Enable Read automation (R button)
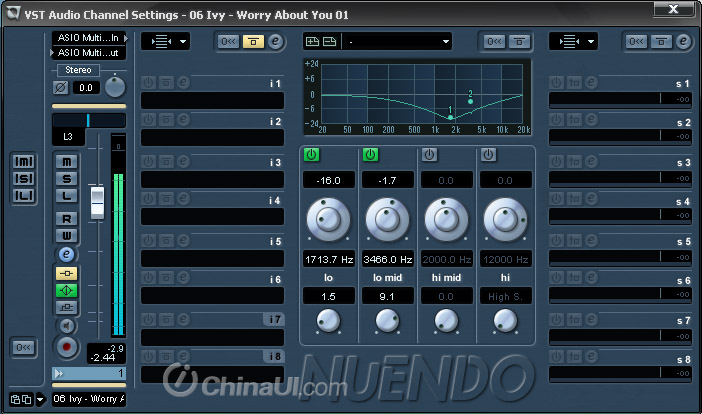This screenshot has height=414, width=702. [67, 218]
